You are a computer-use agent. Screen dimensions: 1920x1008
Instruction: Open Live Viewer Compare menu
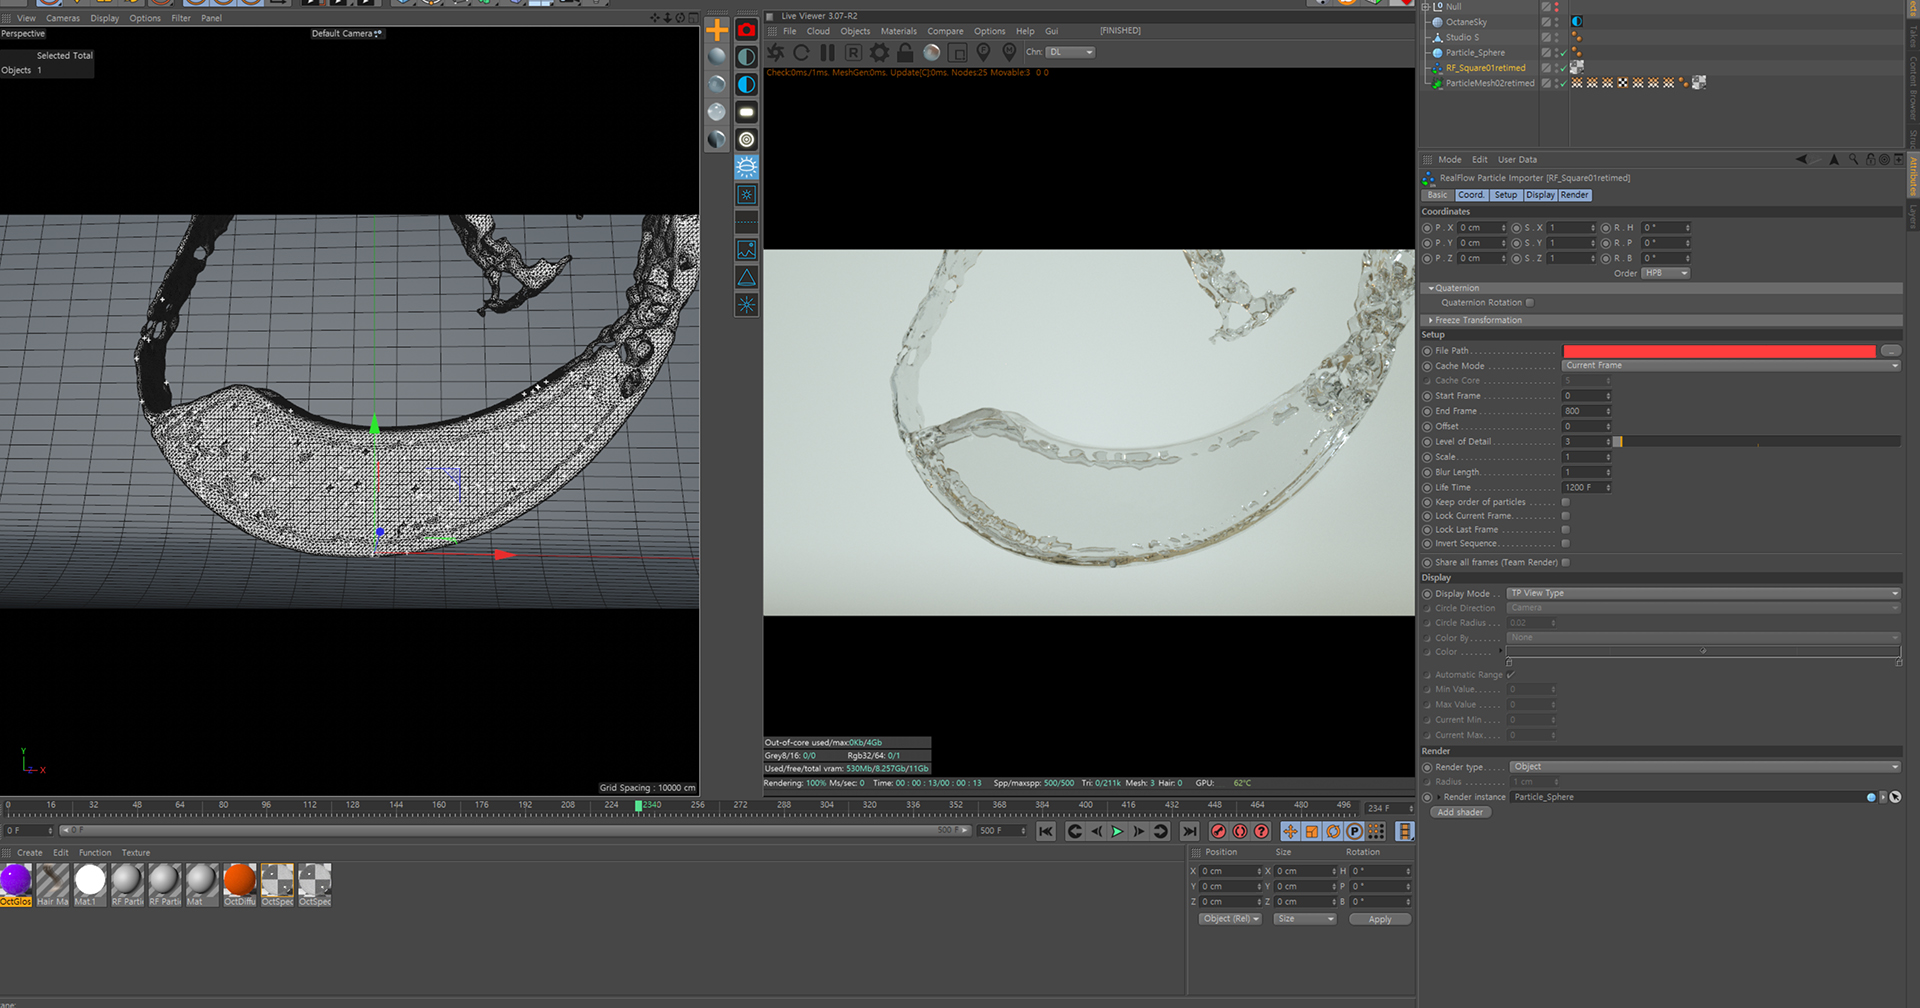point(945,31)
